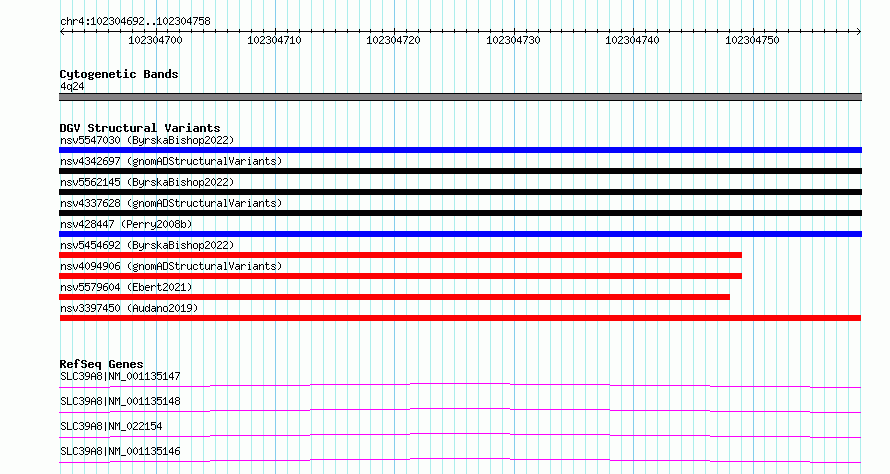
Task: Click ruler tick label 102304700
Action: 155,40
